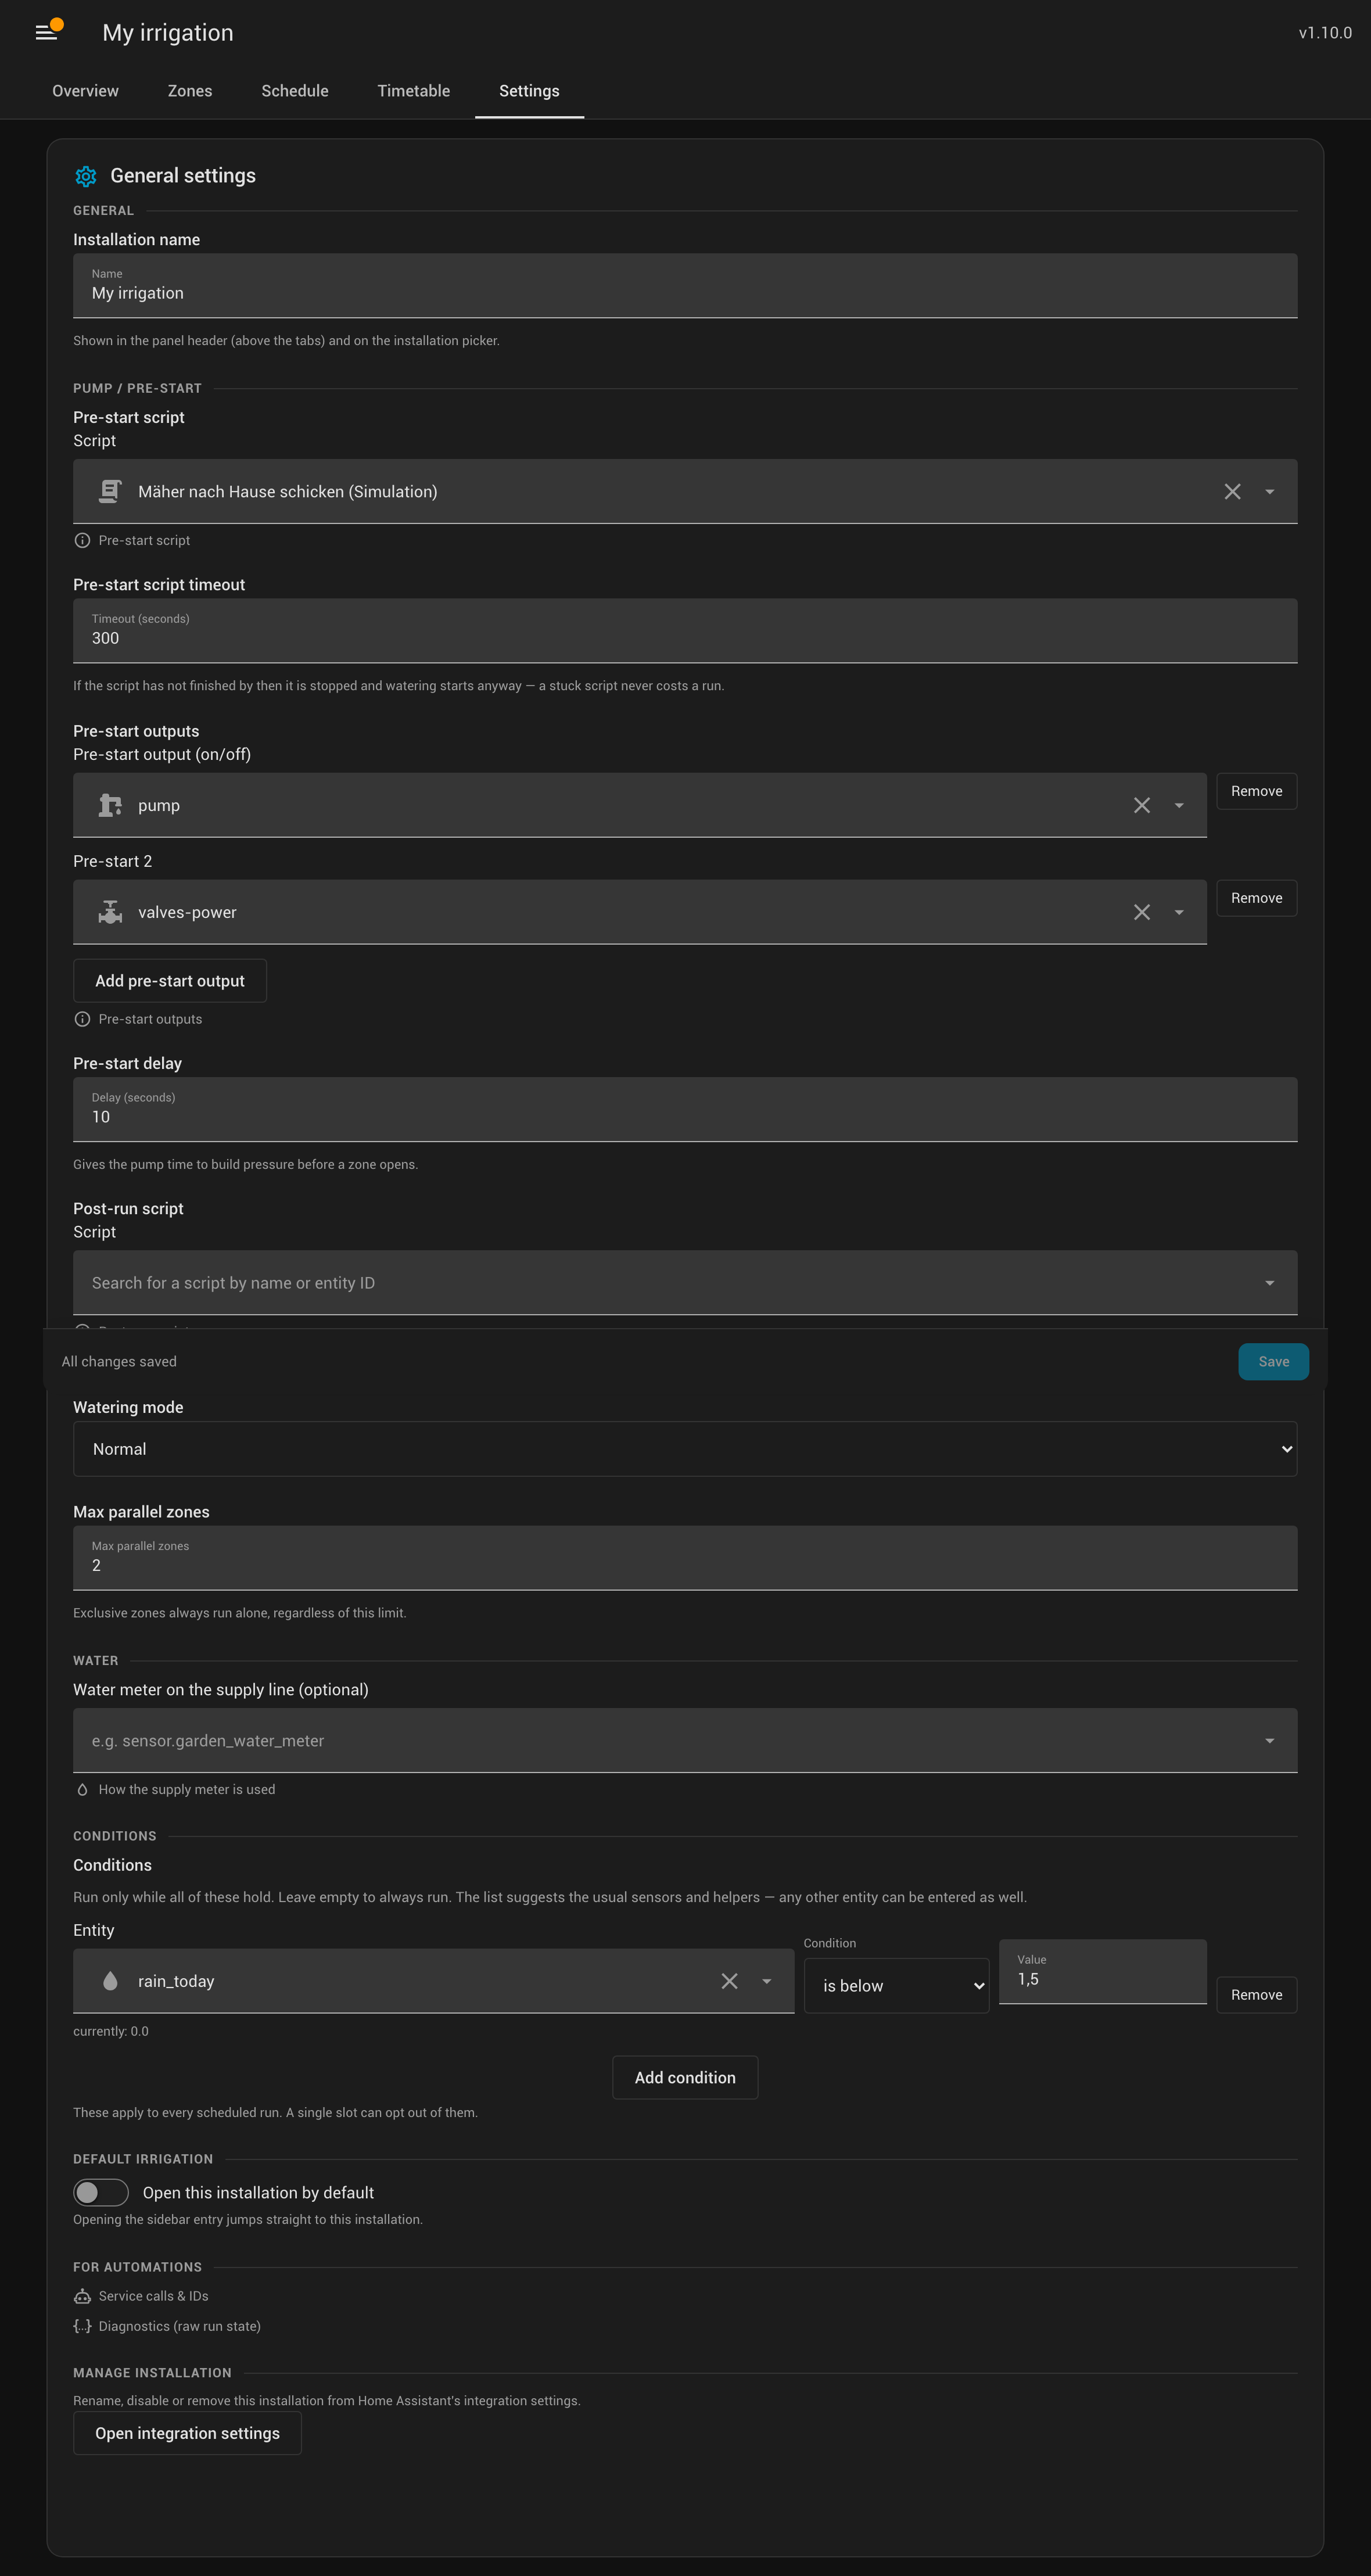Expand the supply line water meter picker
Screen dimensions: 1371x2576
pyautogui.click(x=685, y=1741)
